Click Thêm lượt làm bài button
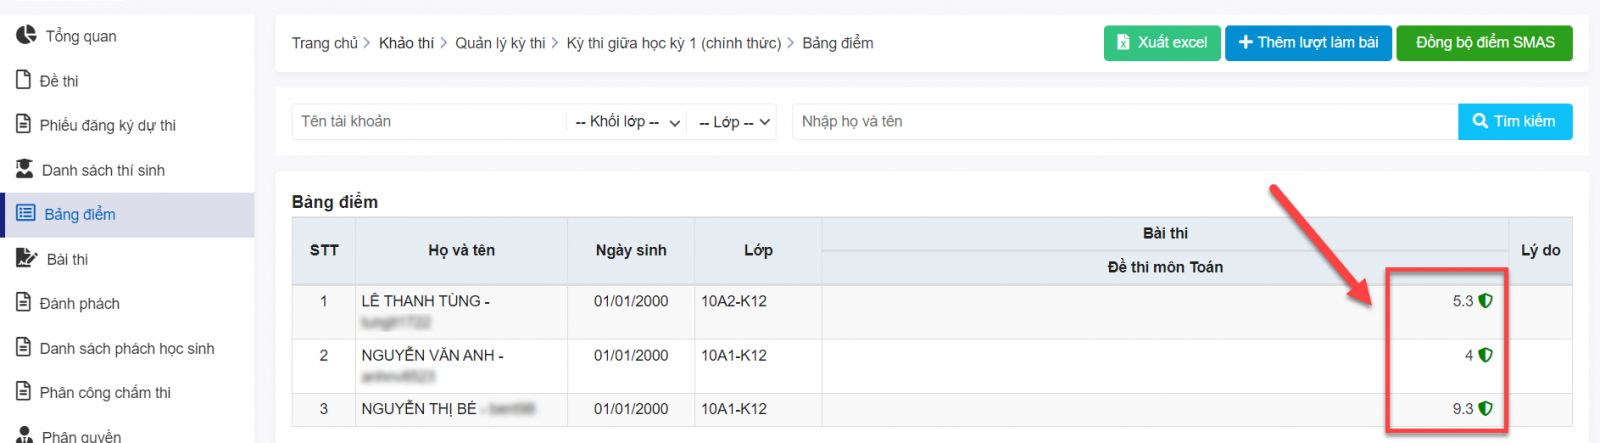1600x443 pixels. click(1307, 43)
